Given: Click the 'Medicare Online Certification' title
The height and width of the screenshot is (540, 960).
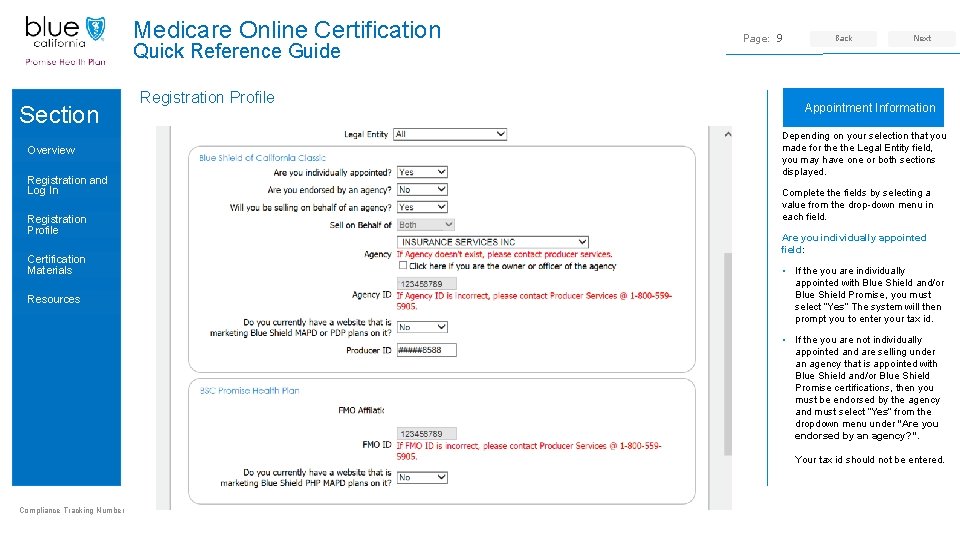Looking at the screenshot, I should [x=287, y=29].
